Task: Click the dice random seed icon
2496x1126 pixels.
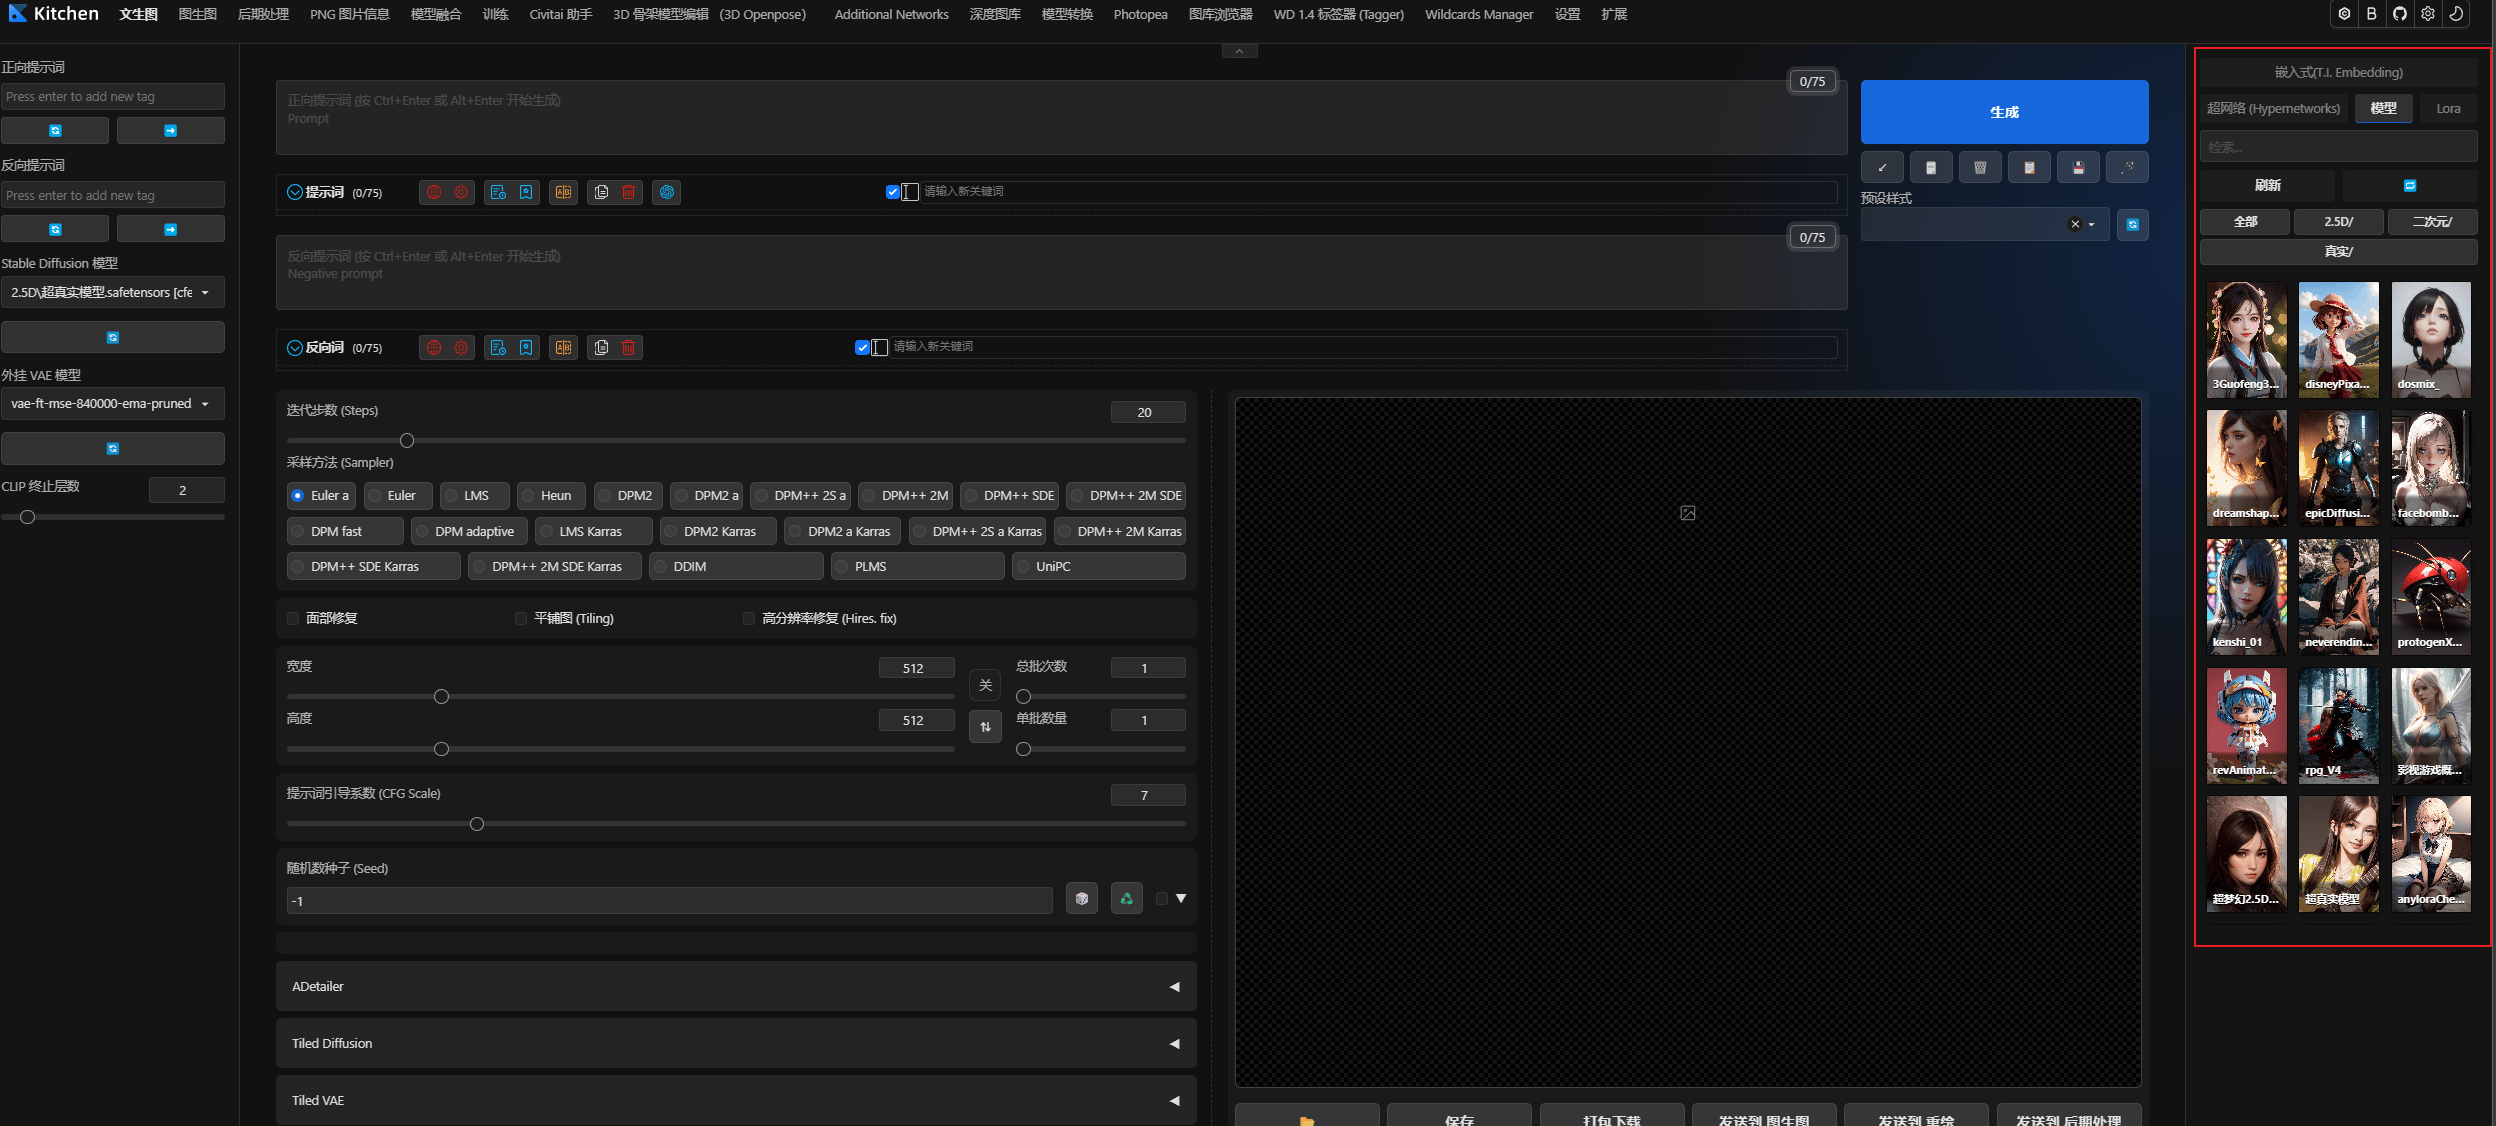Action: click(x=1082, y=899)
